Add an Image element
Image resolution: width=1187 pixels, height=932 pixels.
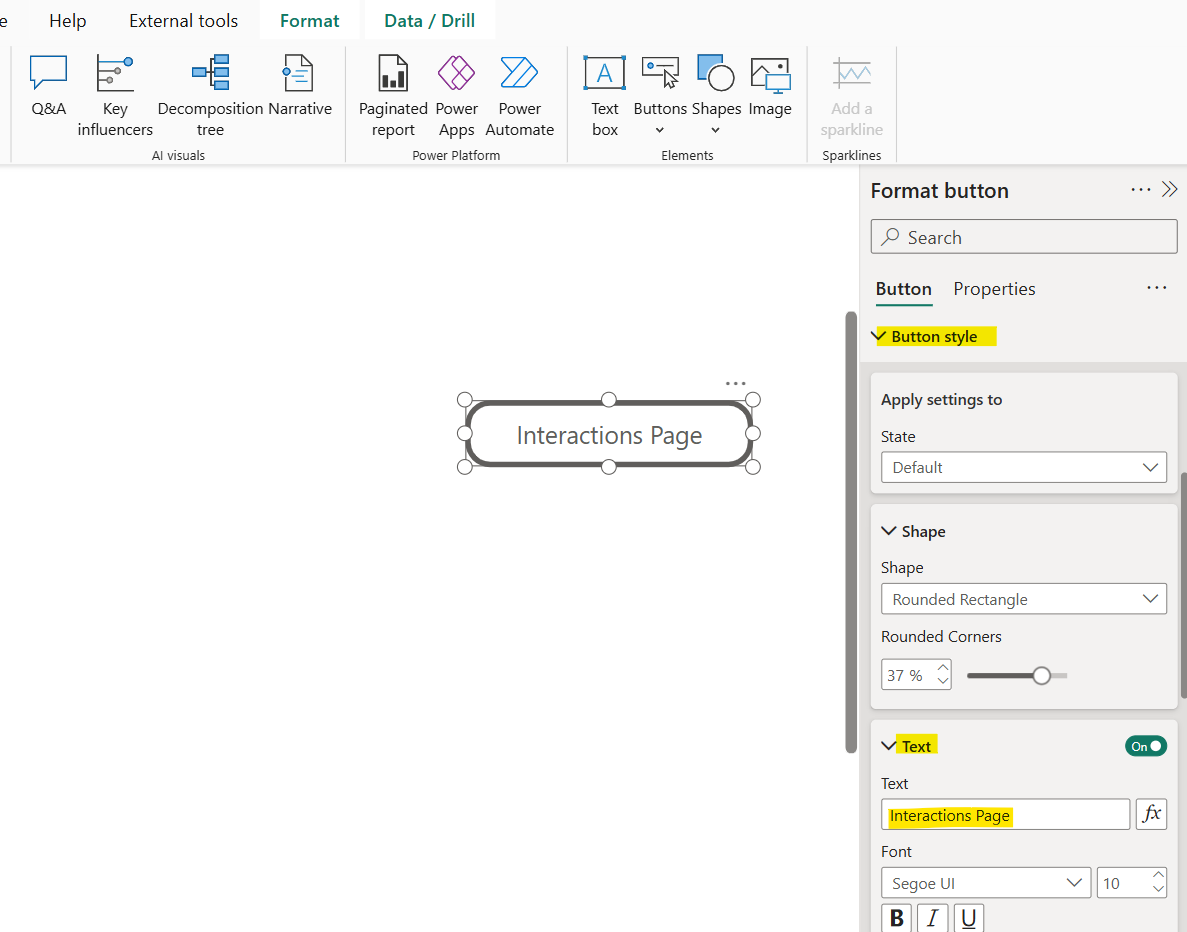click(770, 85)
